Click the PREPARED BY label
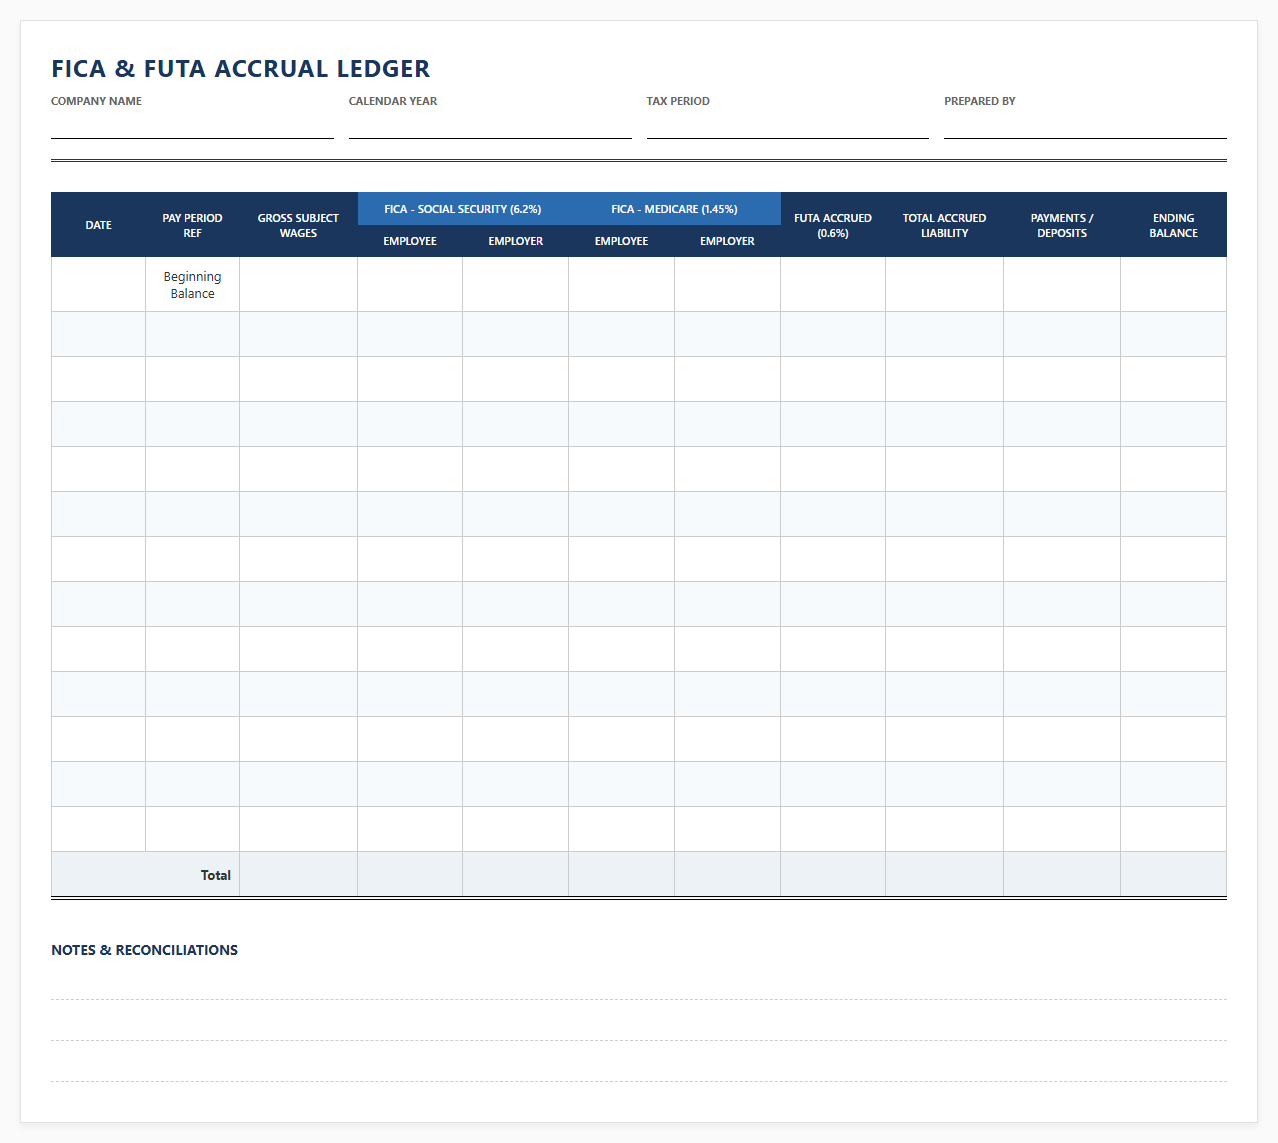 [x=980, y=101]
